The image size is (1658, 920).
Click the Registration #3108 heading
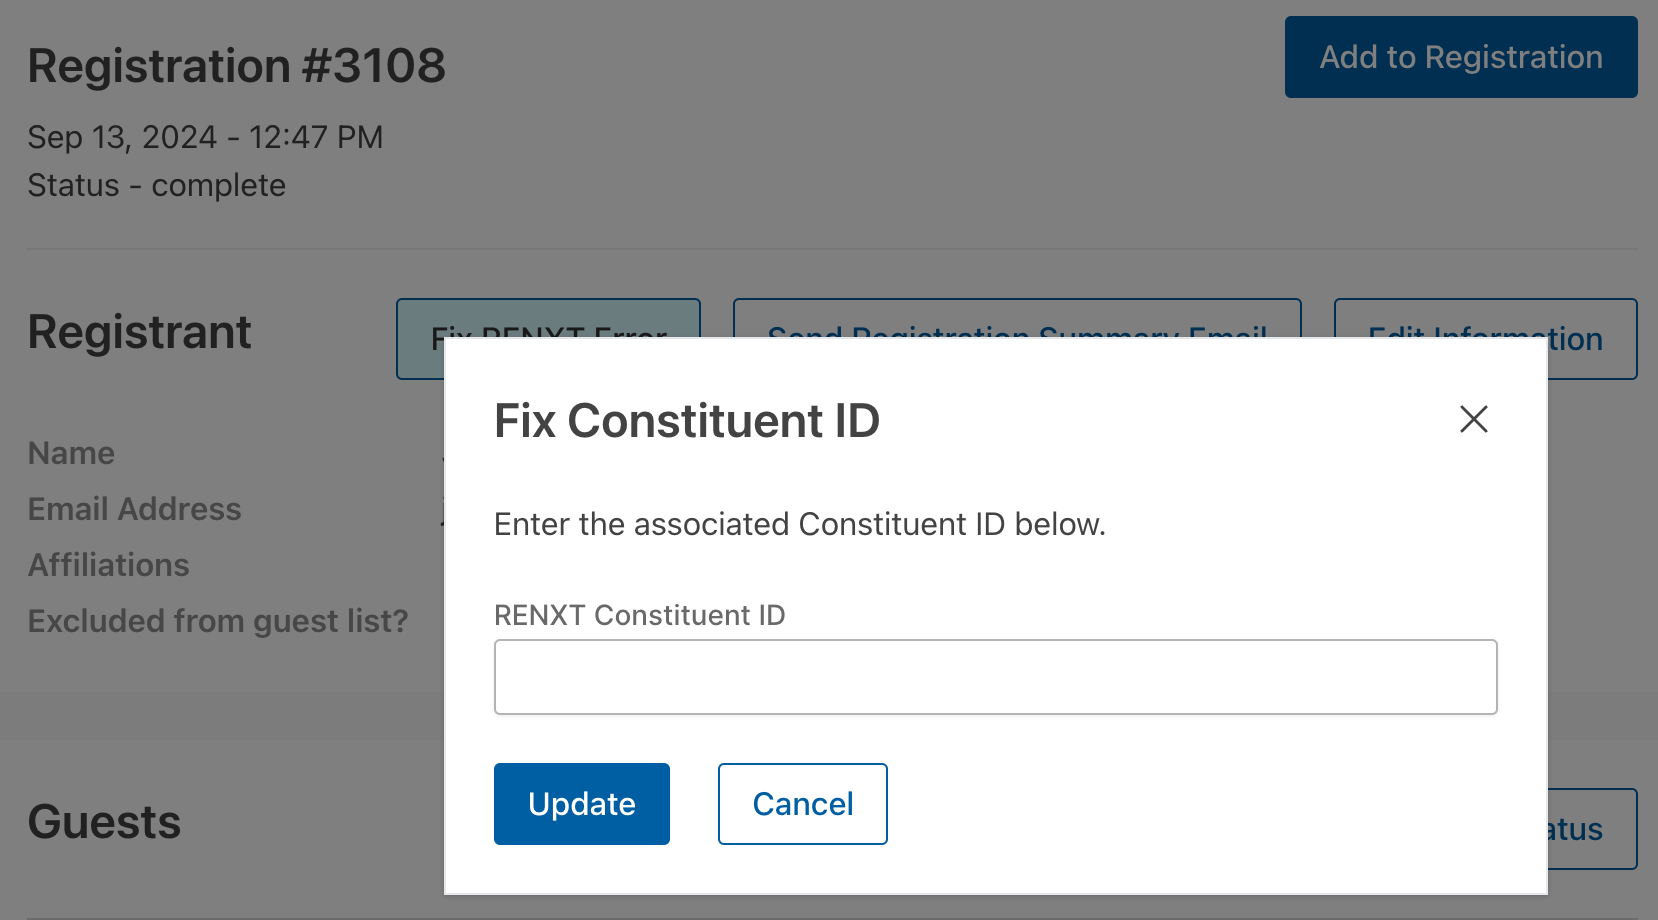(x=236, y=66)
